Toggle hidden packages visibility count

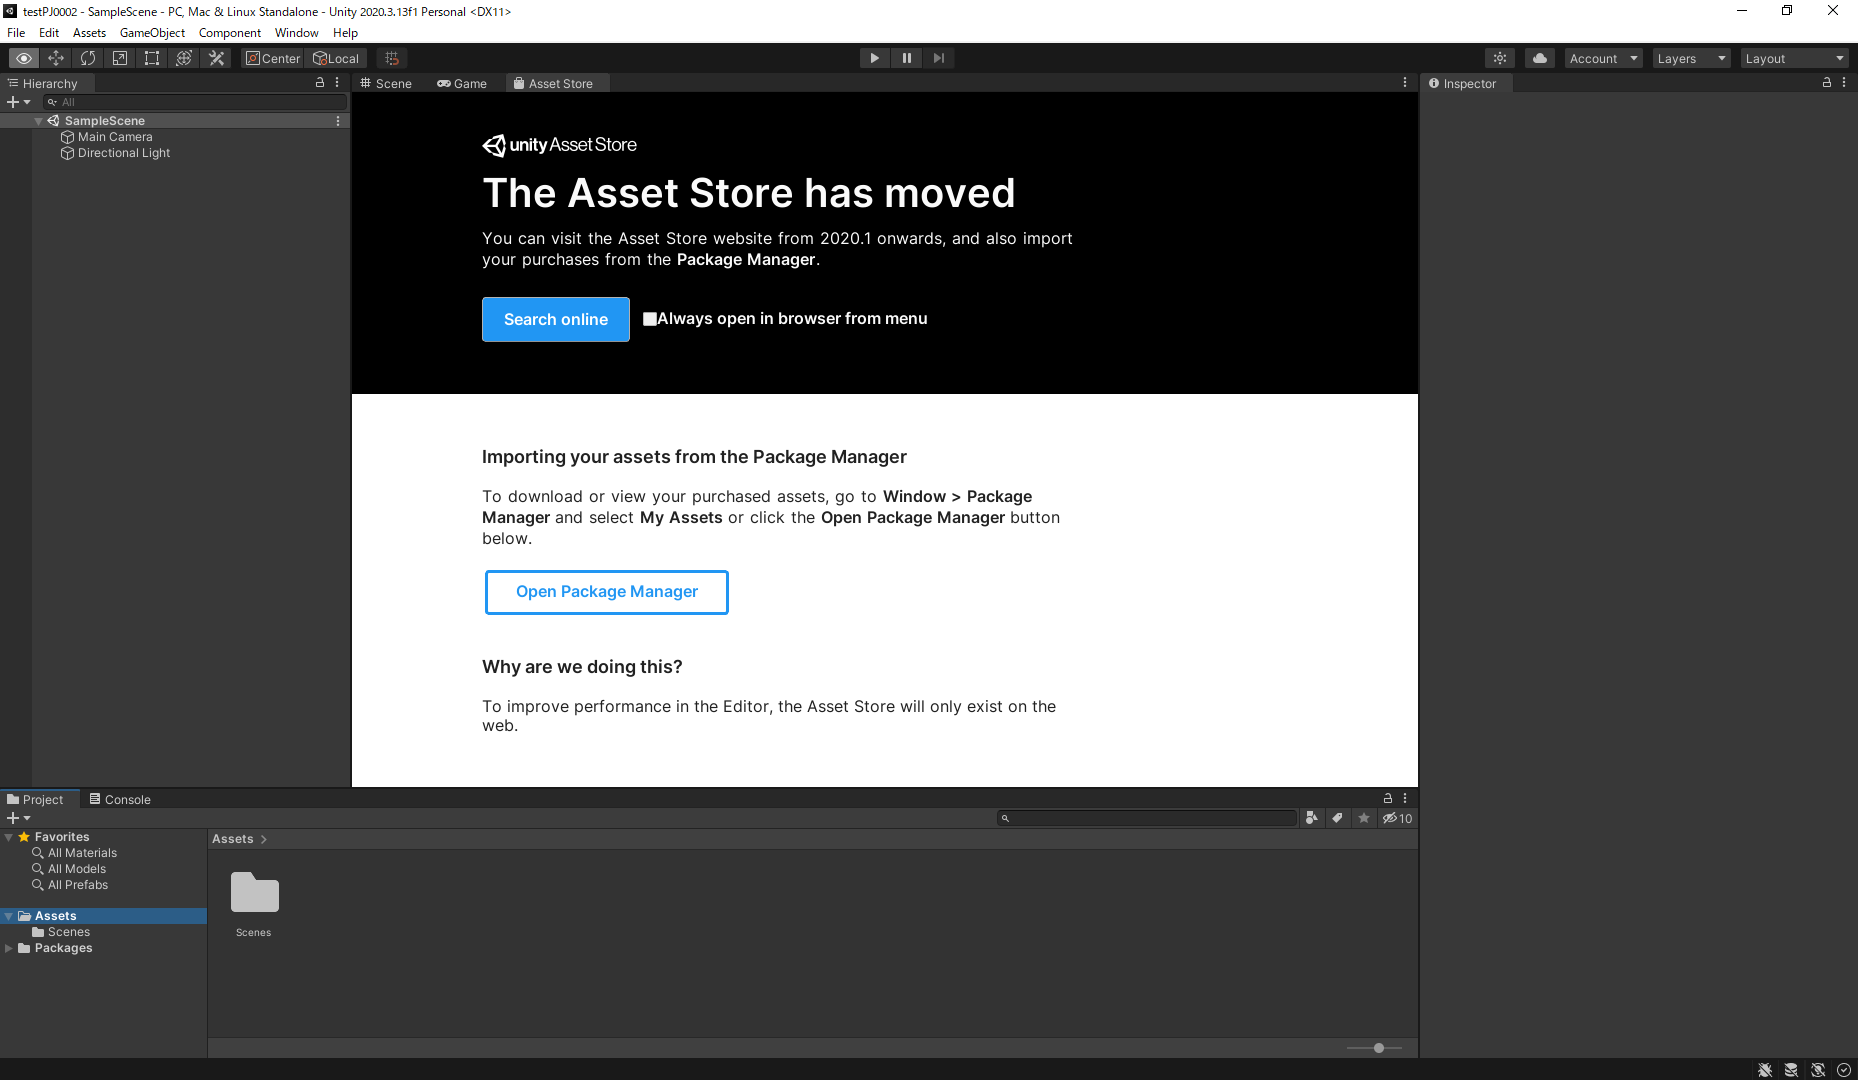coord(1398,818)
